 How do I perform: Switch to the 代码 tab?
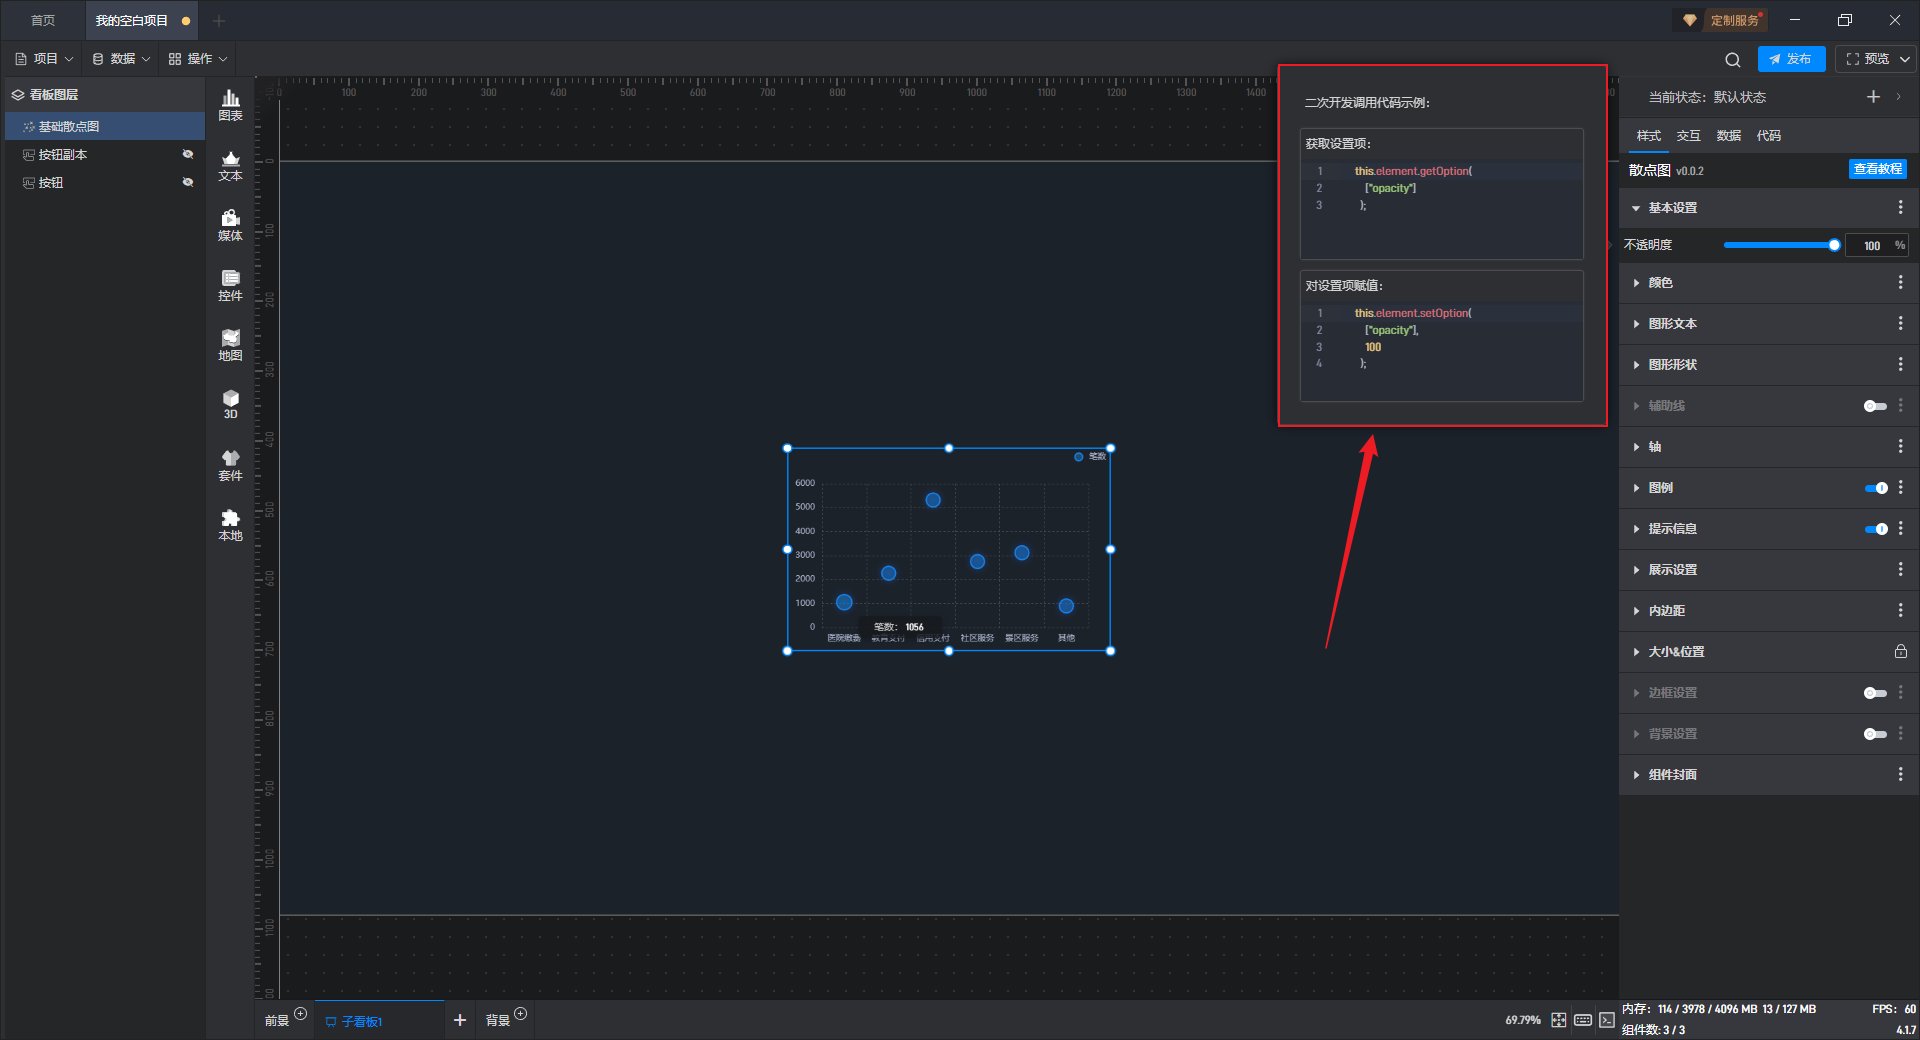1768,136
